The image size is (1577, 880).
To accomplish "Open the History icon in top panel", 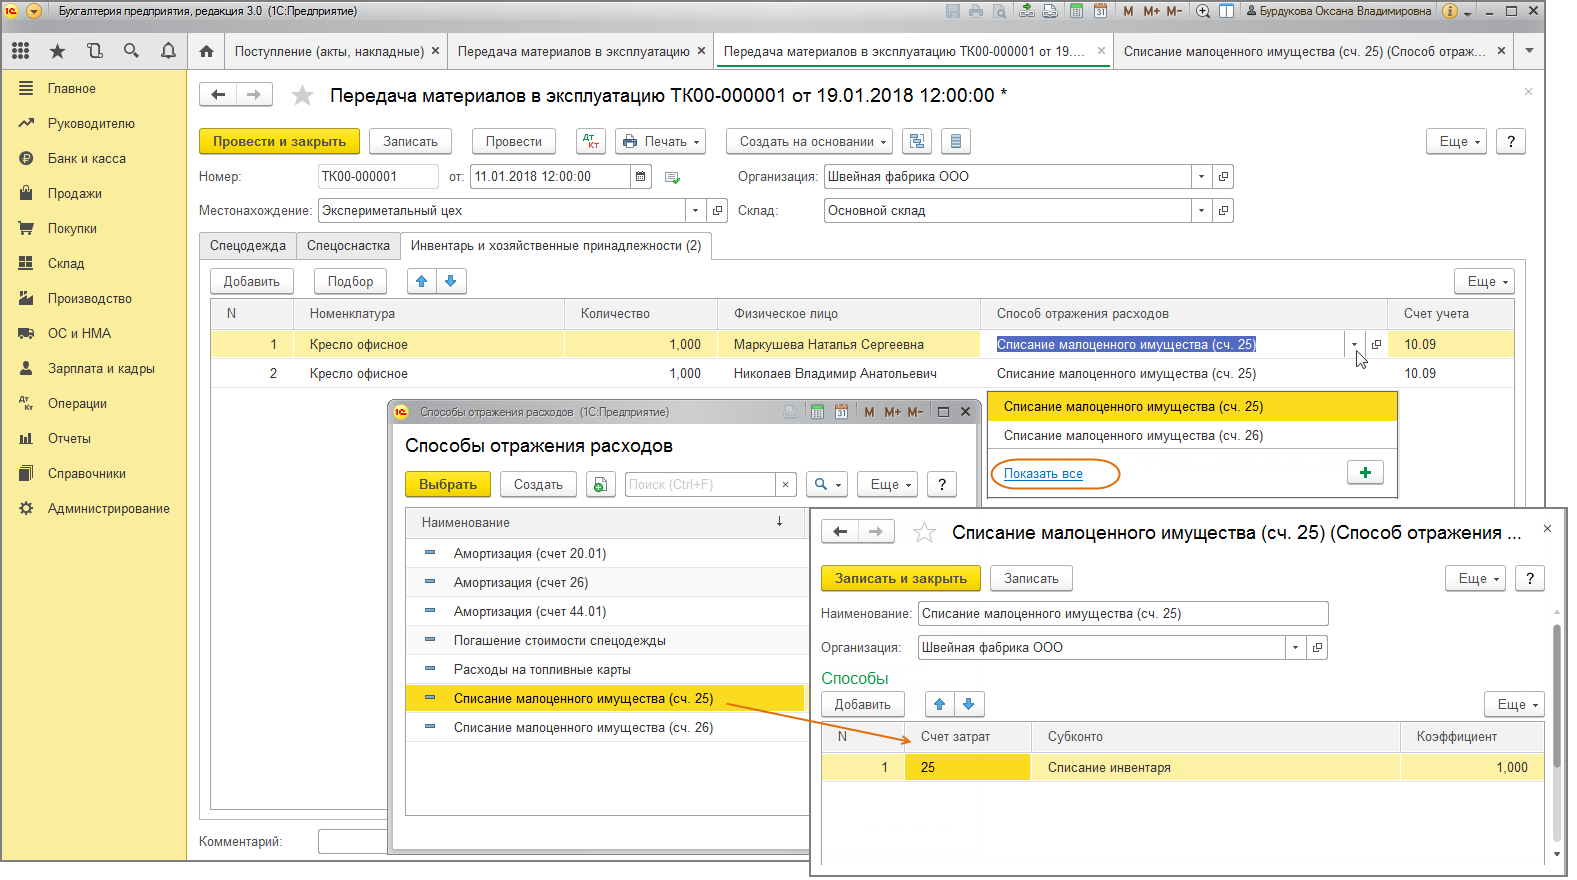I will pos(95,51).
